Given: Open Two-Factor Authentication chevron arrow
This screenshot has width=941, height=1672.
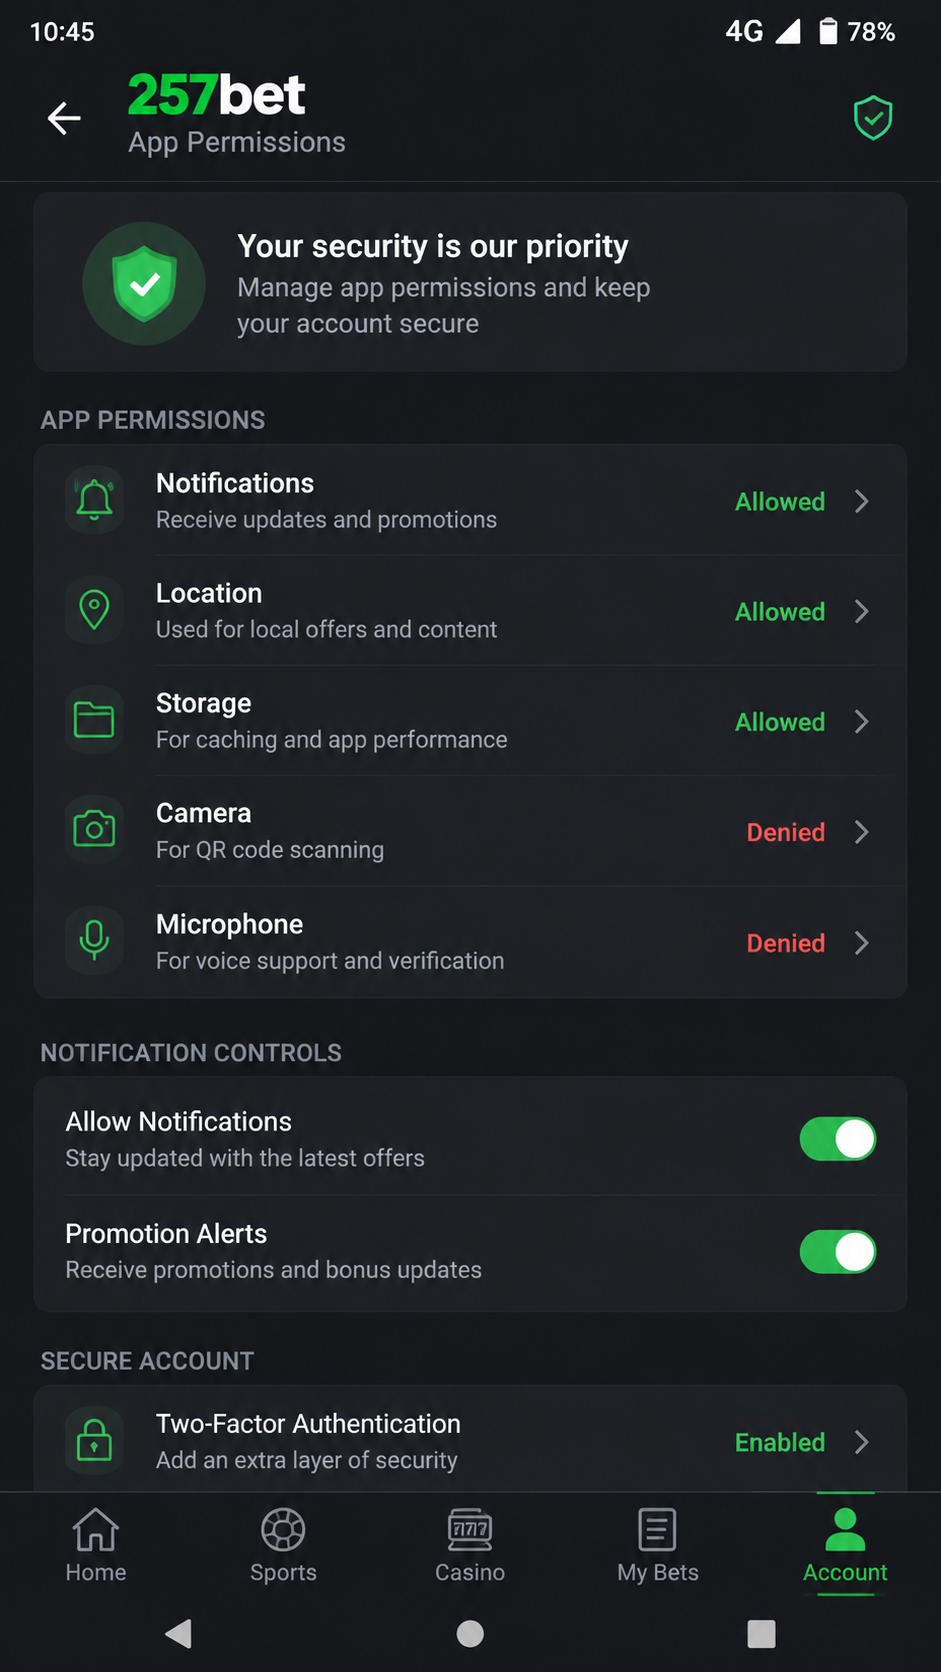Looking at the screenshot, I should click(862, 1442).
